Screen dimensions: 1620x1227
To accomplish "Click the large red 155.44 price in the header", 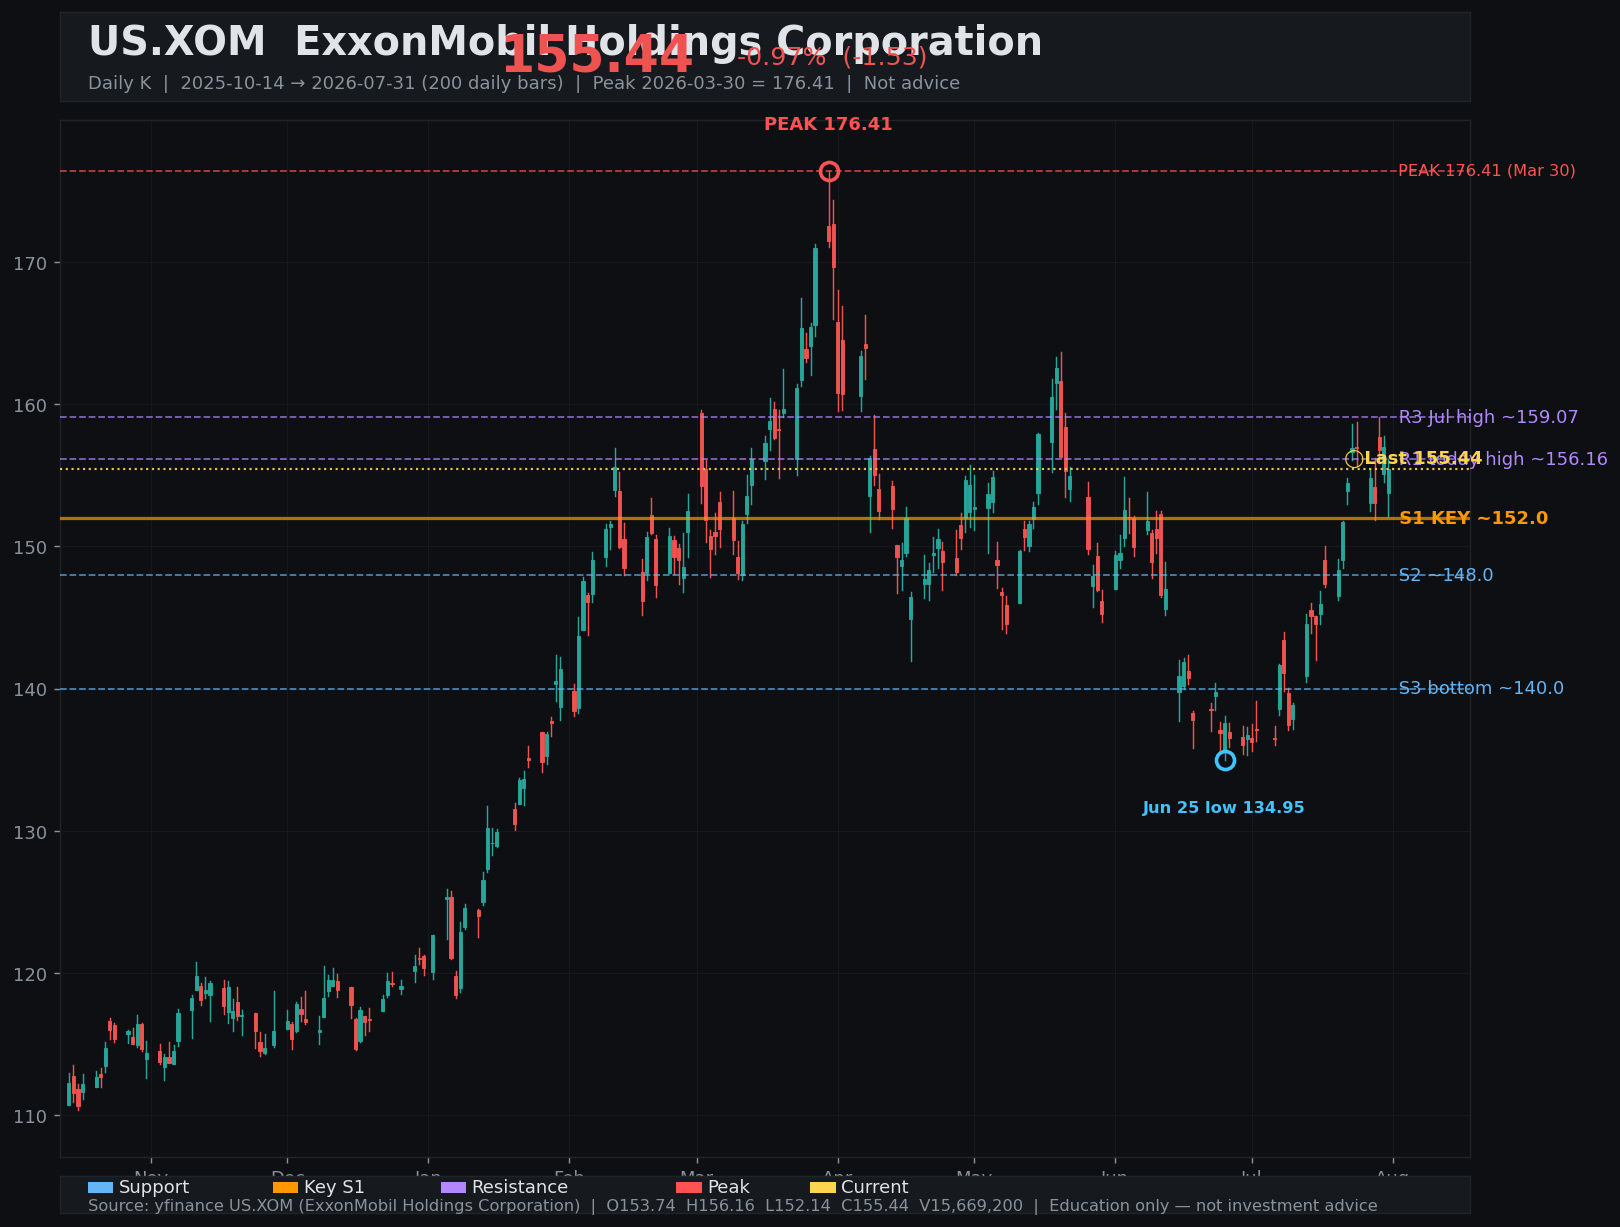I will 596,55.
